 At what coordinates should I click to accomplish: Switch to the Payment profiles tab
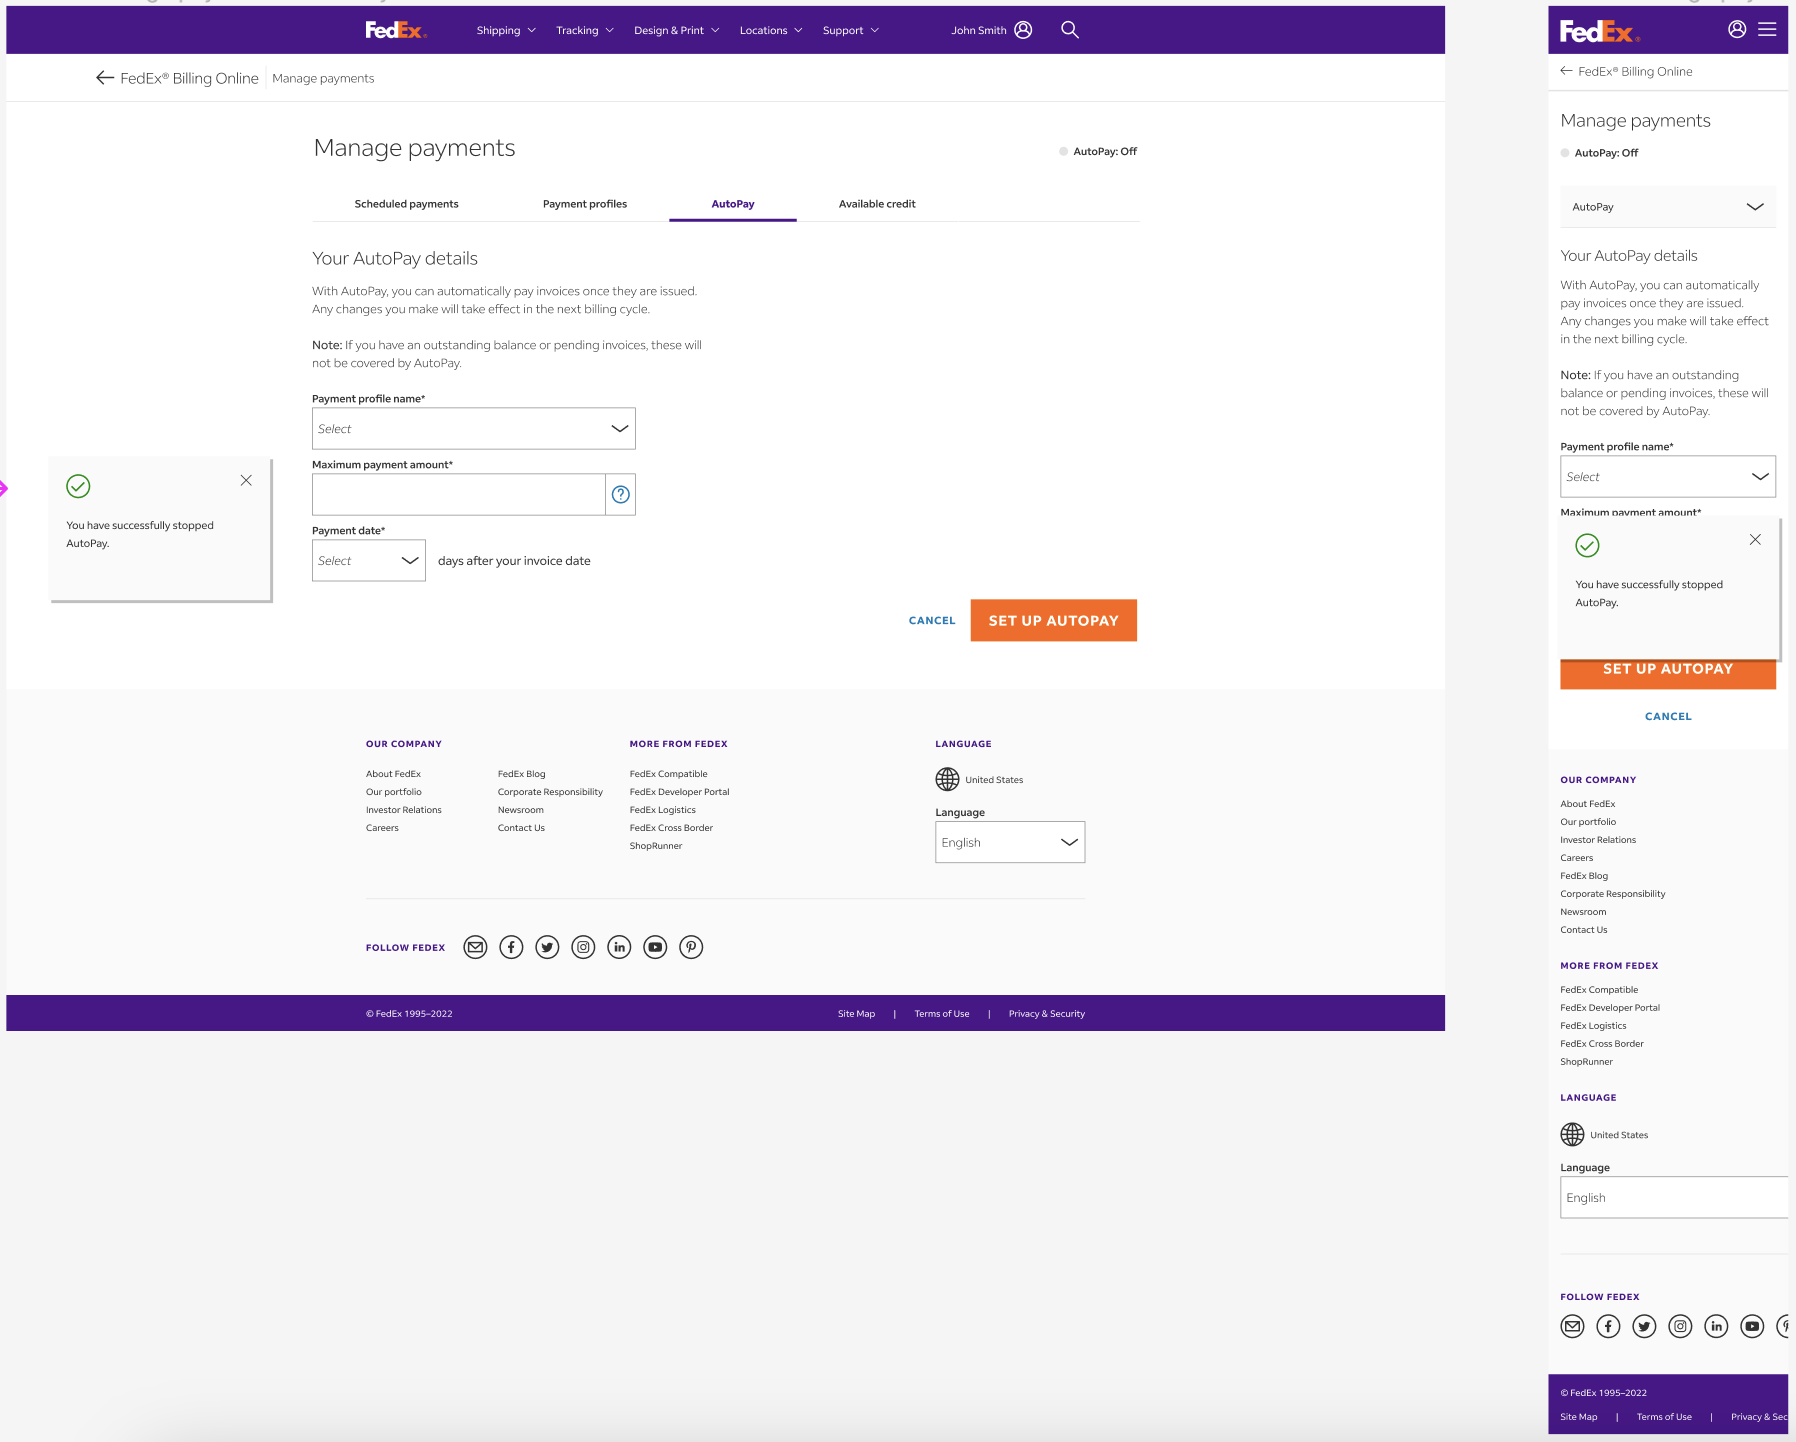tap(584, 203)
